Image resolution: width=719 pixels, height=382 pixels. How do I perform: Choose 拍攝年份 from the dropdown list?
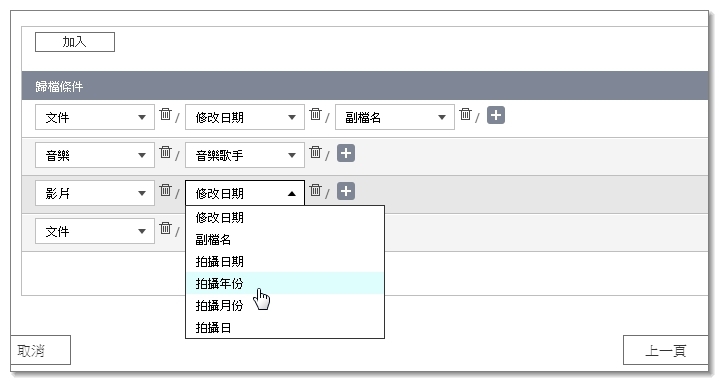pyautogui.click(x=285, y=283)
